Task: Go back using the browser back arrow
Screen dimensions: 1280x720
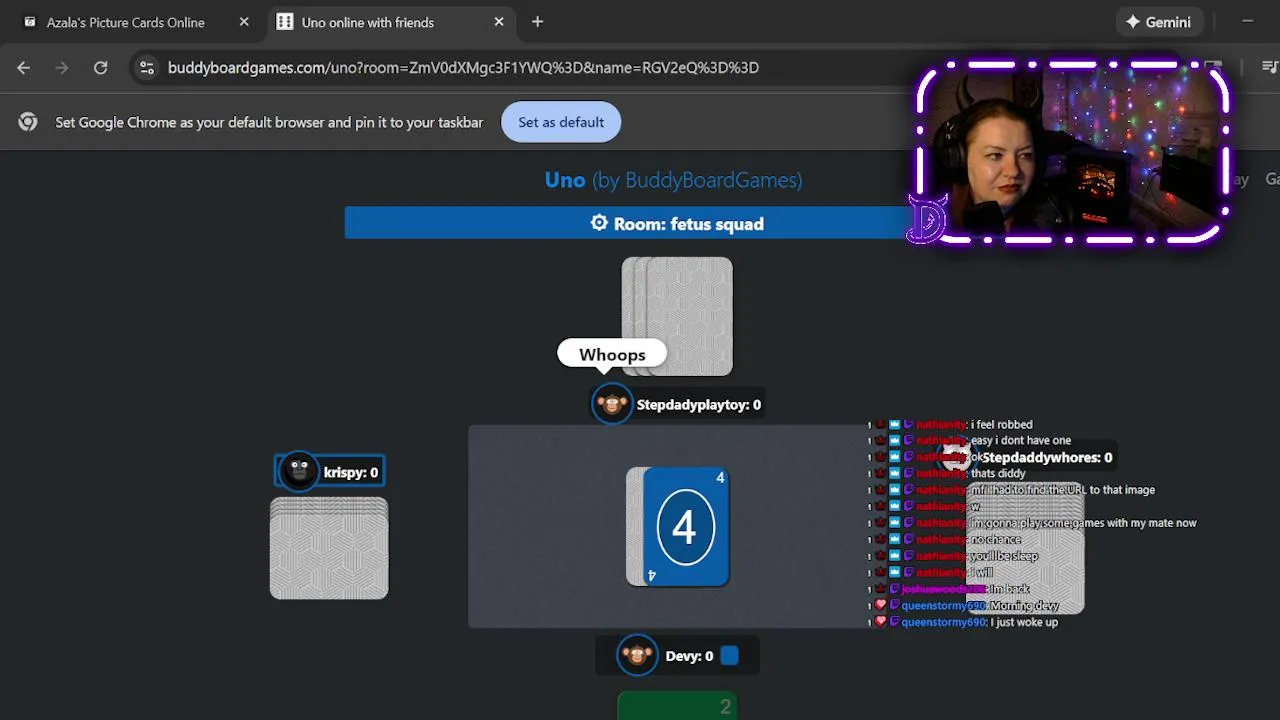Action: tap(24, 67)
